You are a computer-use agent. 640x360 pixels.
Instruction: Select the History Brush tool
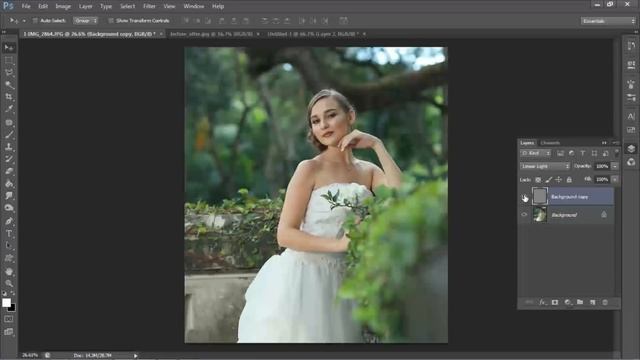[x=9, y=159]
